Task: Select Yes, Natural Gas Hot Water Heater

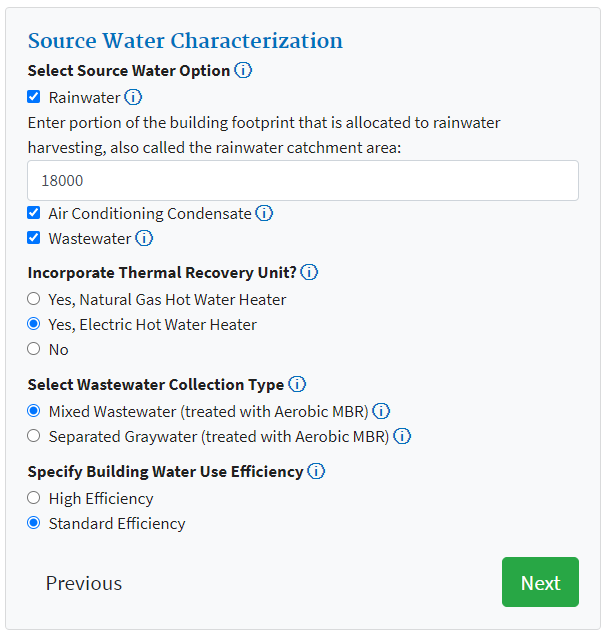Action: [x=34, y=299]
